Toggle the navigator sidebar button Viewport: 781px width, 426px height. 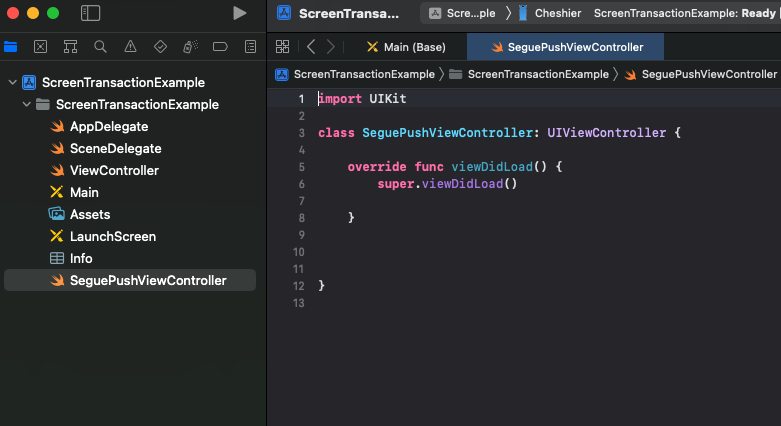tap(90, 13)
